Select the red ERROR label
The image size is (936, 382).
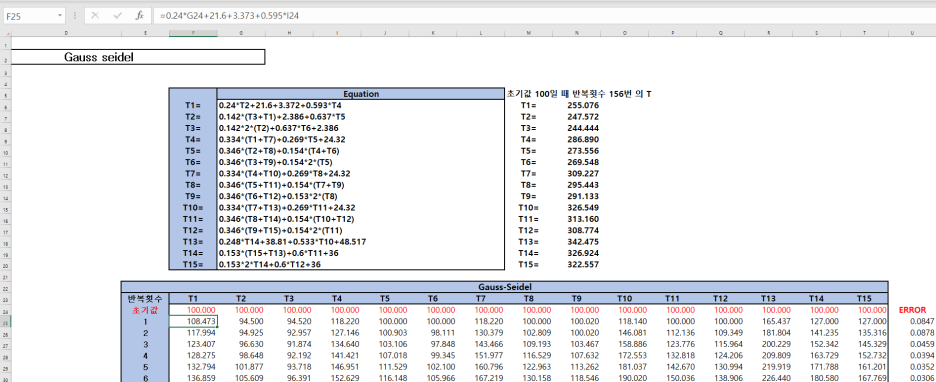pyautogui.click(x=912, y=310)
